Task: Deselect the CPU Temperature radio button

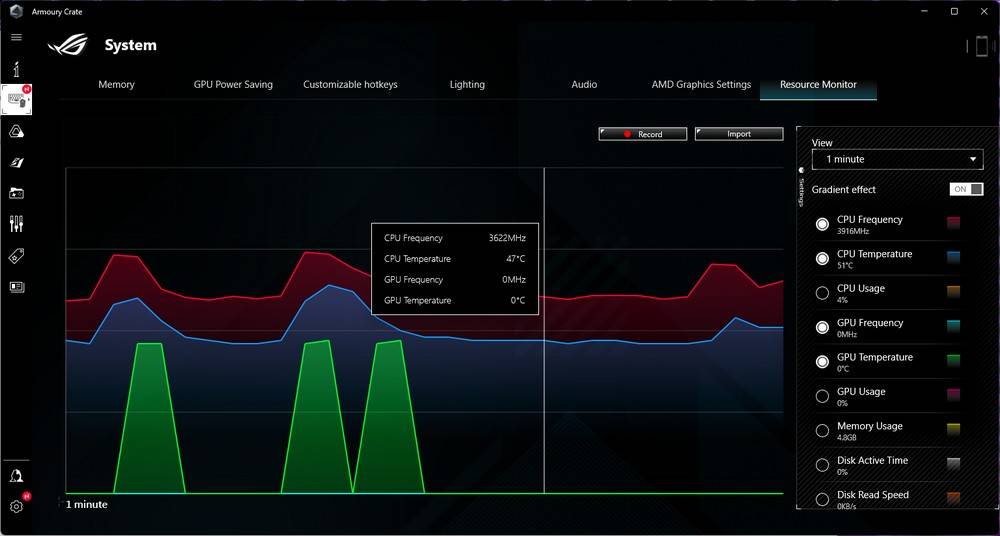Action: 823,258
